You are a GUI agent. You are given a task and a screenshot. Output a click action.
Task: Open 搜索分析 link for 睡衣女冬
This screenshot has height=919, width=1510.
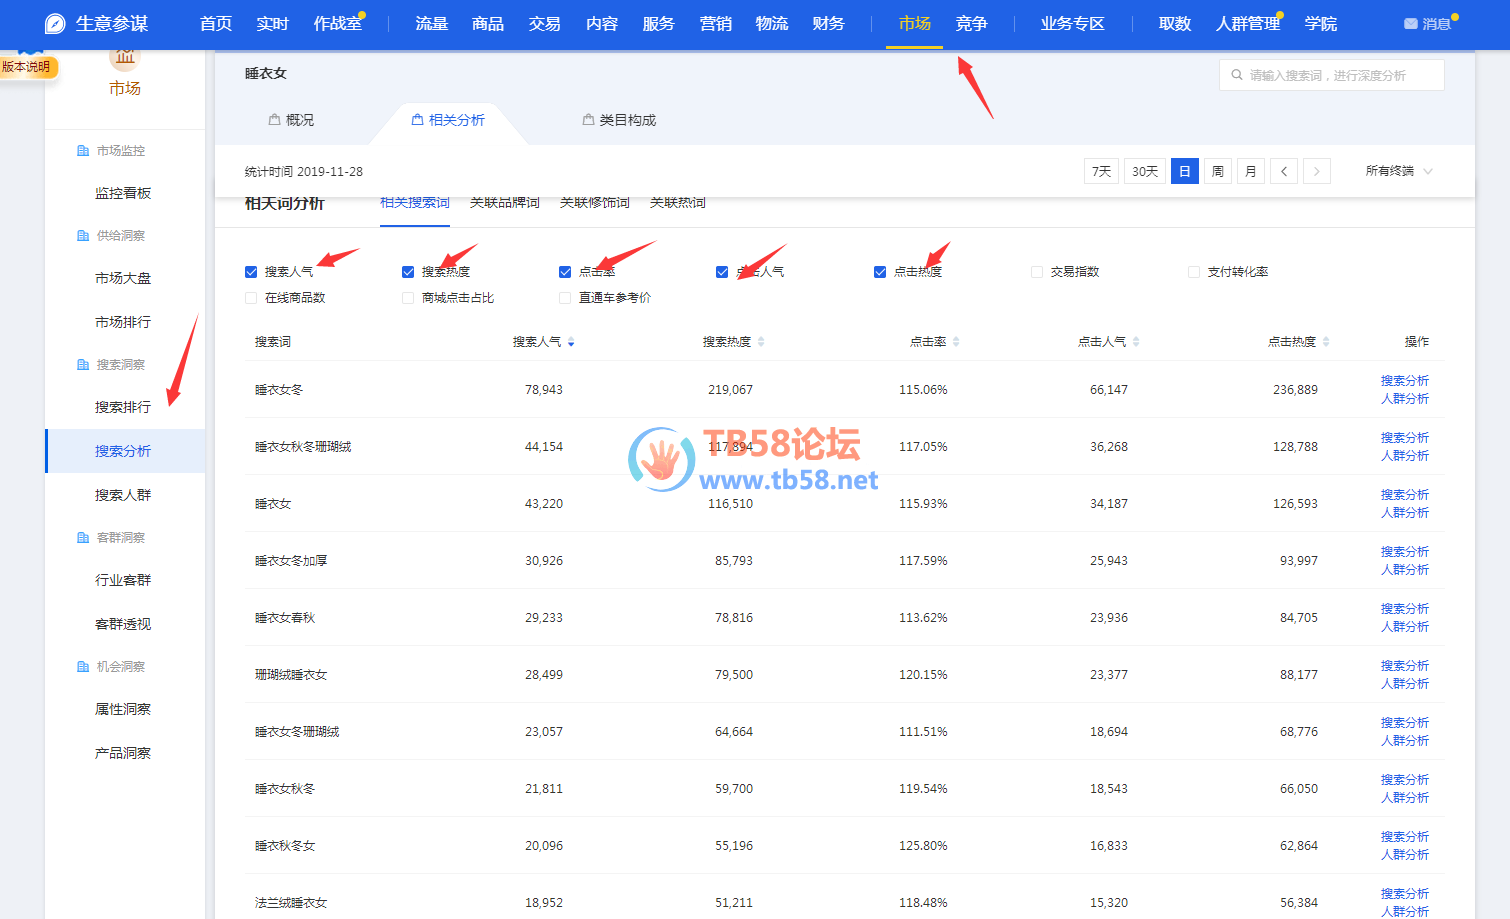tap(1404, 381)
